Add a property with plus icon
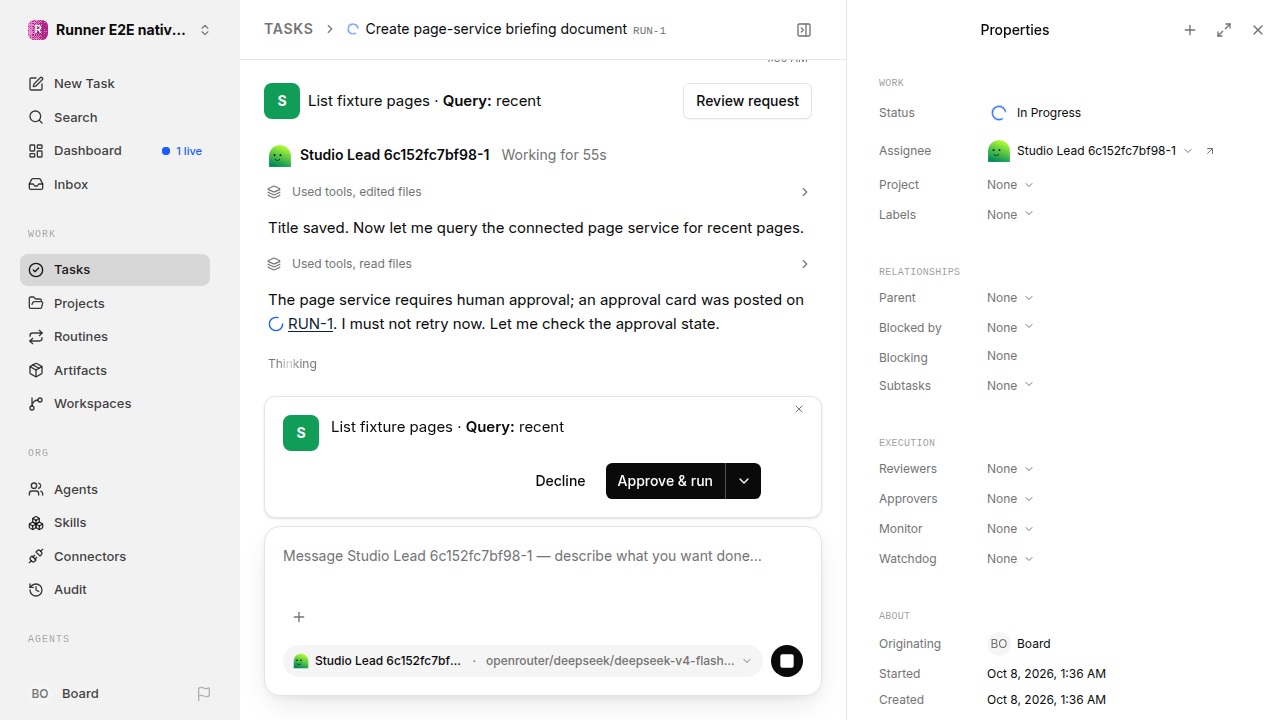Screen dimensions: 1280x720 click(1190, 30)
